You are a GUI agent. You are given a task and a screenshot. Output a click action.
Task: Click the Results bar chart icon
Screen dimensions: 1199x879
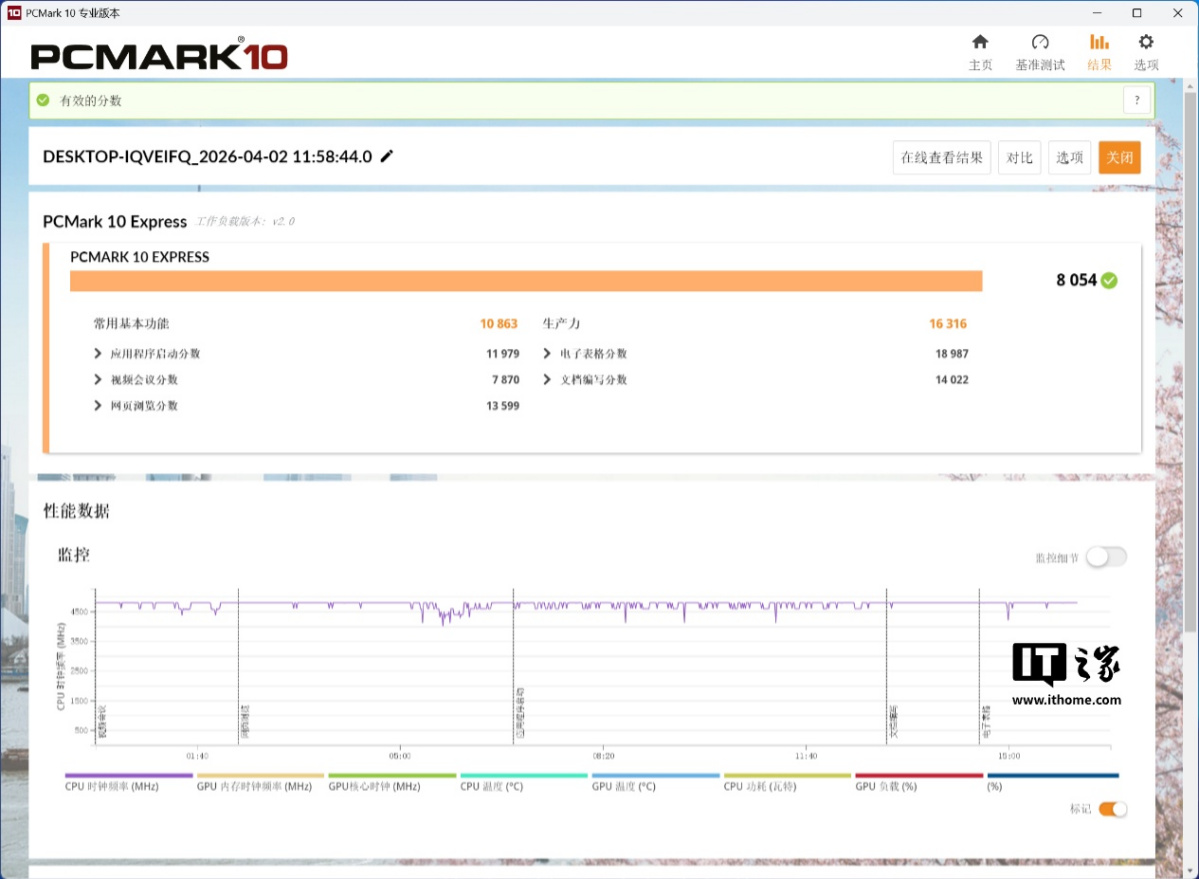pyautogui.click(x=1099, y=42)
